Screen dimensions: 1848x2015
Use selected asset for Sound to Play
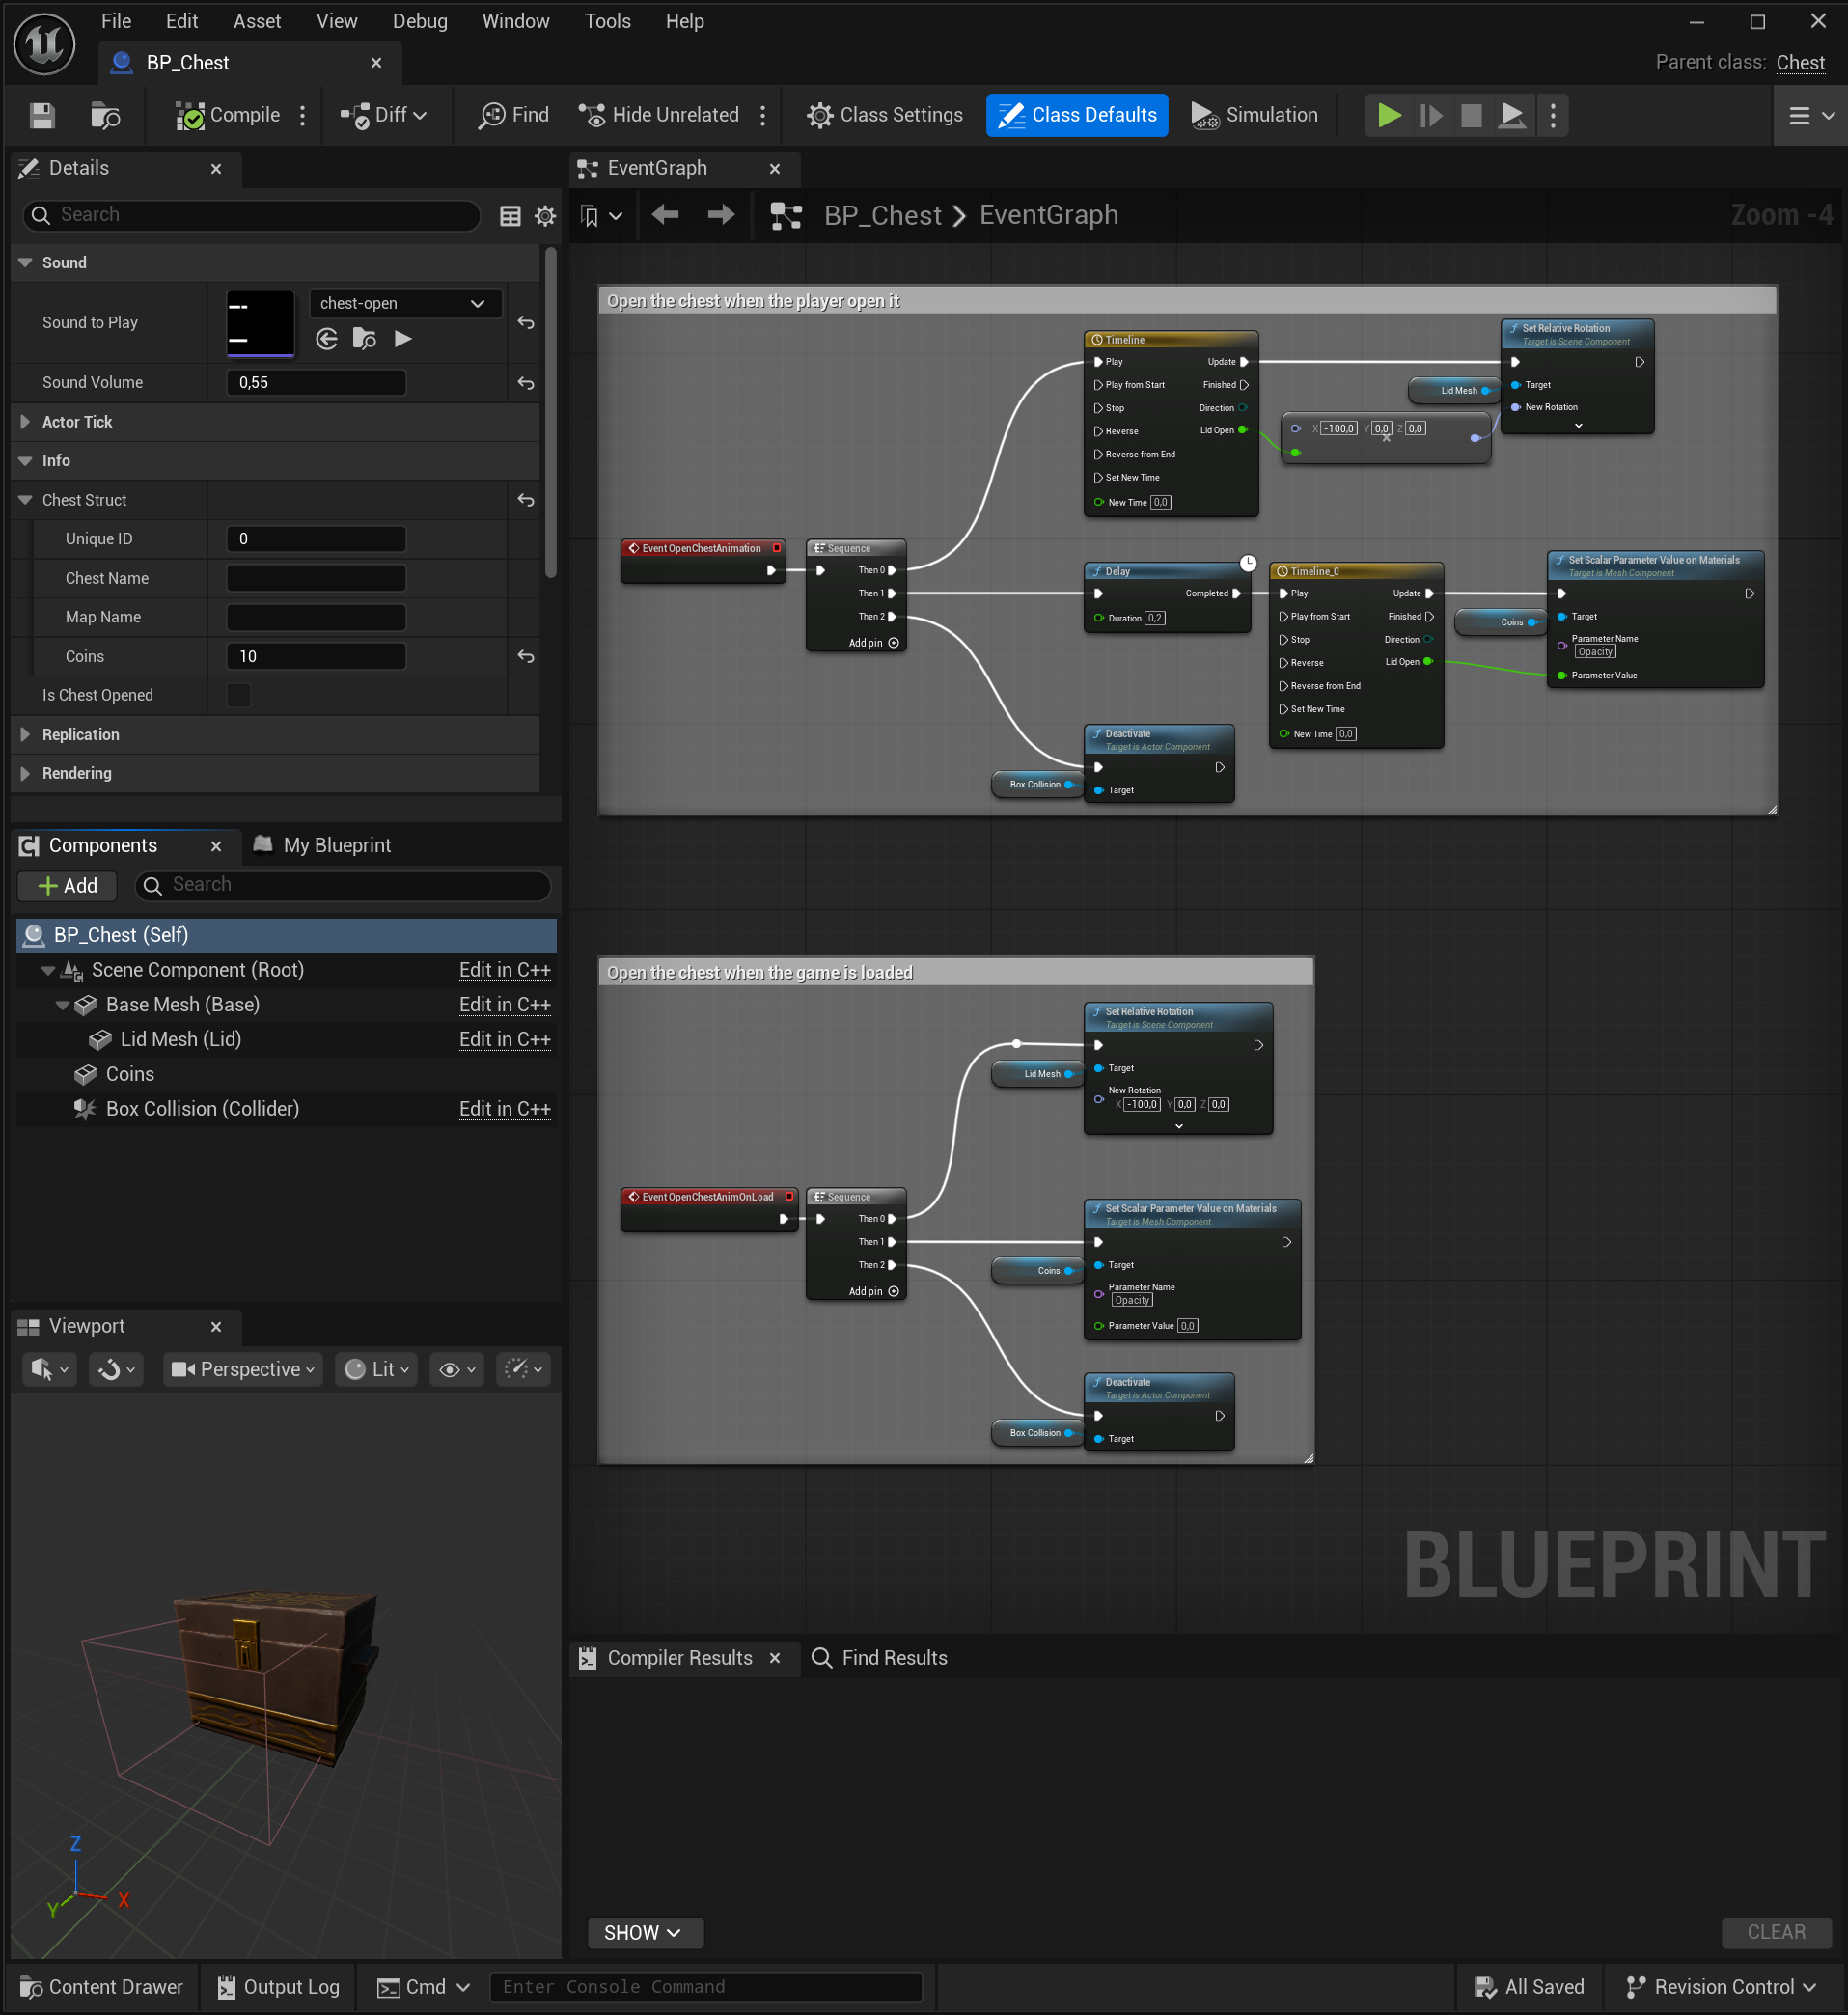pyautogui.click(x=327, y=339)
